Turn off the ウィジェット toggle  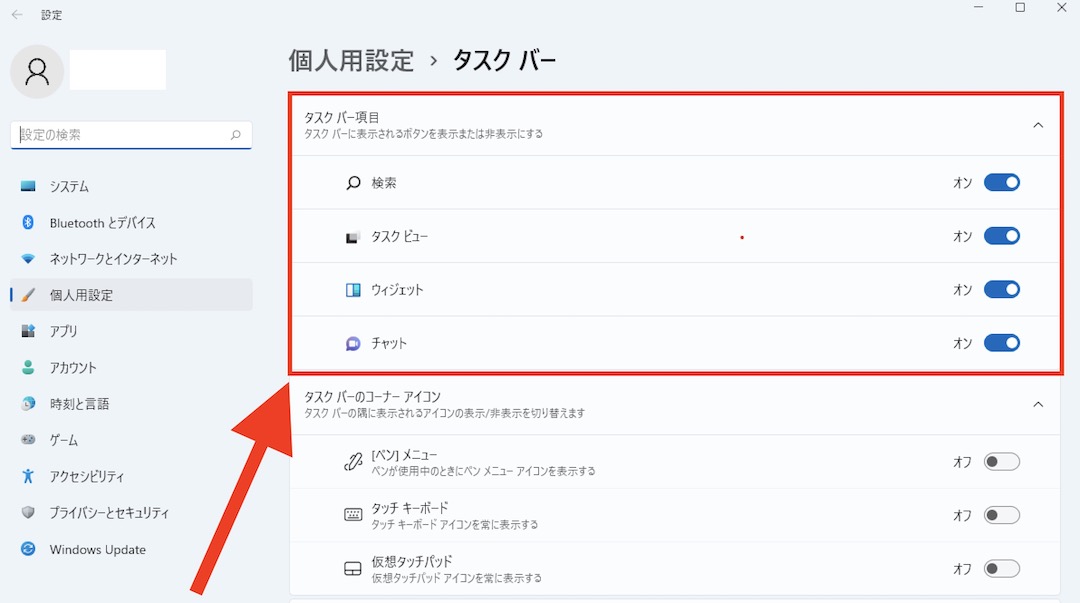click(x=1001, y=289)
